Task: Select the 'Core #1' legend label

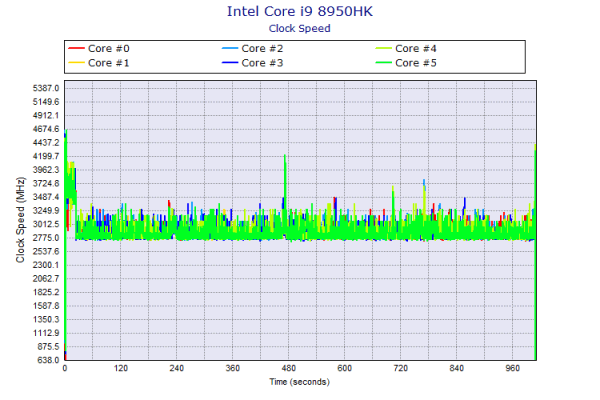Action: tap(109, 63)
